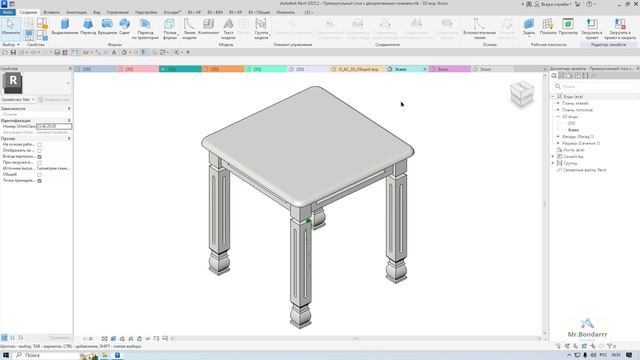
Task: Close the Свойства properties panel
Action: tap(70, 69)
